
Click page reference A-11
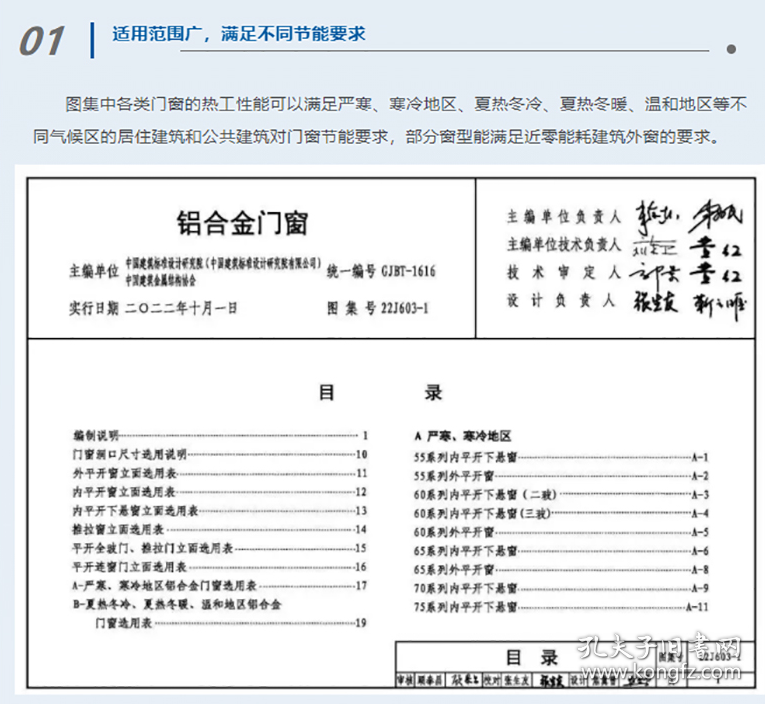pos(697,607)
